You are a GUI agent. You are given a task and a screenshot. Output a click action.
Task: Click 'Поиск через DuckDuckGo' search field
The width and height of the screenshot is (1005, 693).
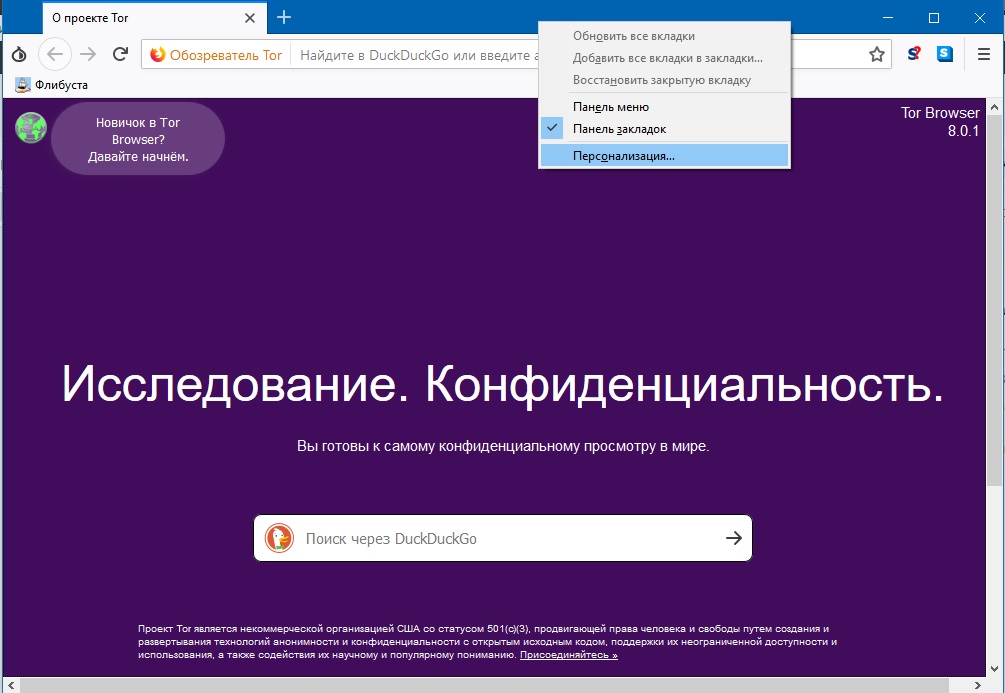pos(503,539)
